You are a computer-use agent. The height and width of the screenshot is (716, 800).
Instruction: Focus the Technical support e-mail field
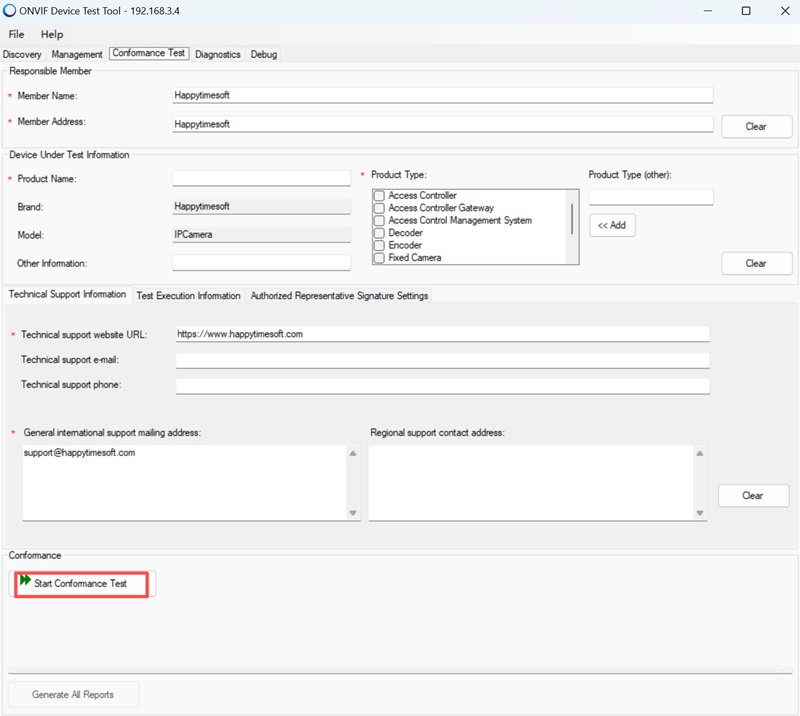pos(442,360)
